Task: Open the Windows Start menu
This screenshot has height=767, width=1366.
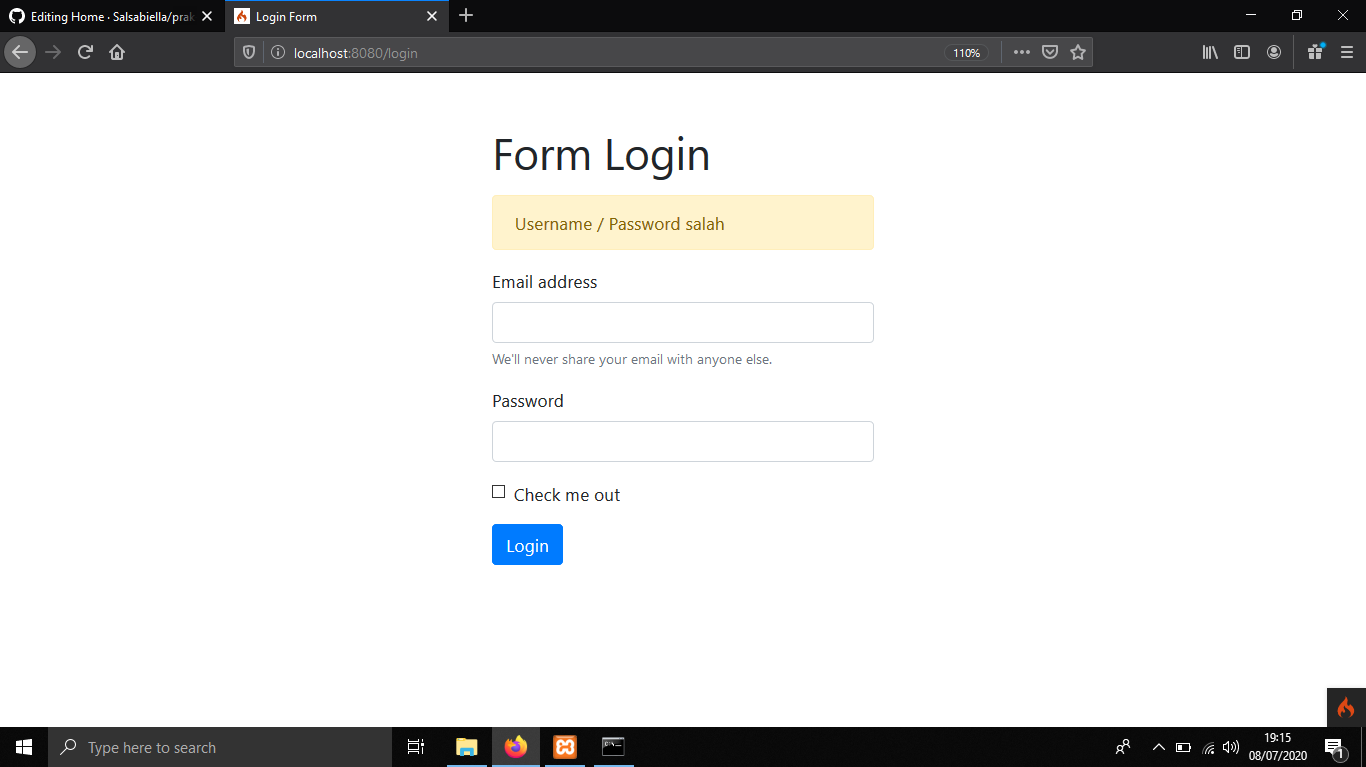Action: pyautogui.click(x=24, y=747)
